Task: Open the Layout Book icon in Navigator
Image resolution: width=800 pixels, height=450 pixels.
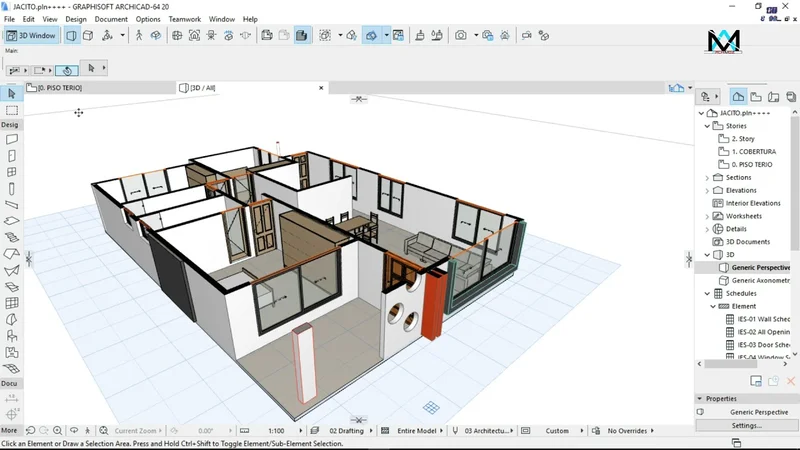Action: (773, 96)
